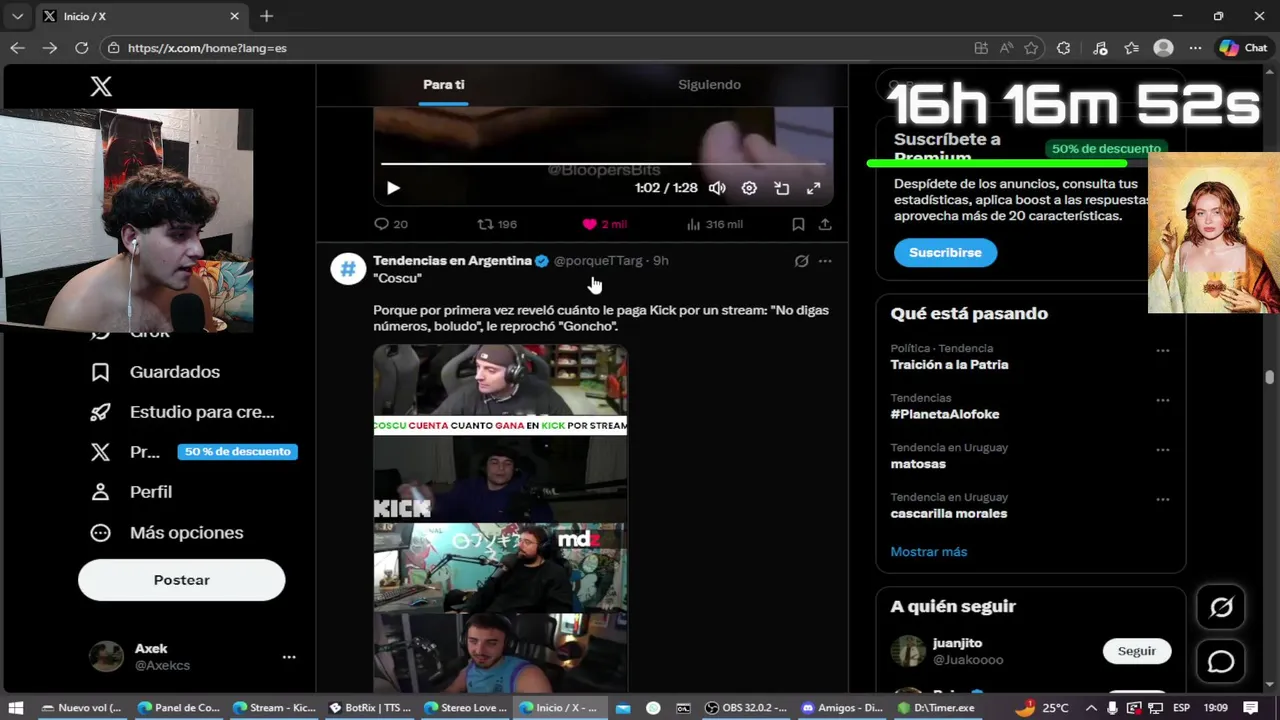Image resolution: width=1280 pixels, height=720 pixels.
Task: Open more options on Tendencias en Argentina post
Action: [825, 261]
